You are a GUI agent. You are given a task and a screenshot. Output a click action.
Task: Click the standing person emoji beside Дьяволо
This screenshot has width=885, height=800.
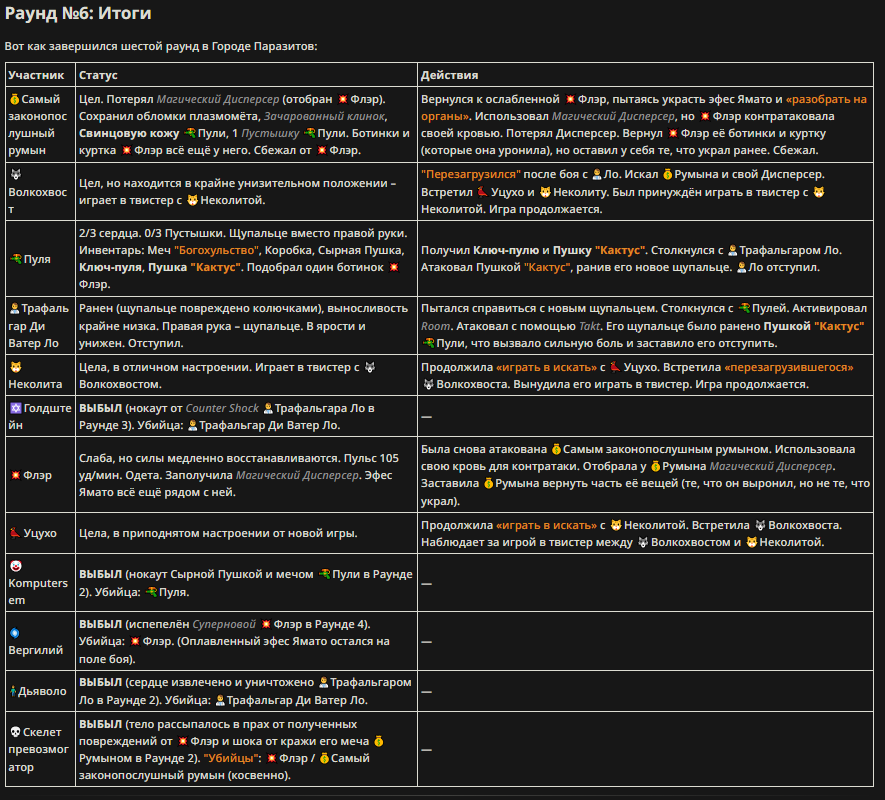coord(13,691)
